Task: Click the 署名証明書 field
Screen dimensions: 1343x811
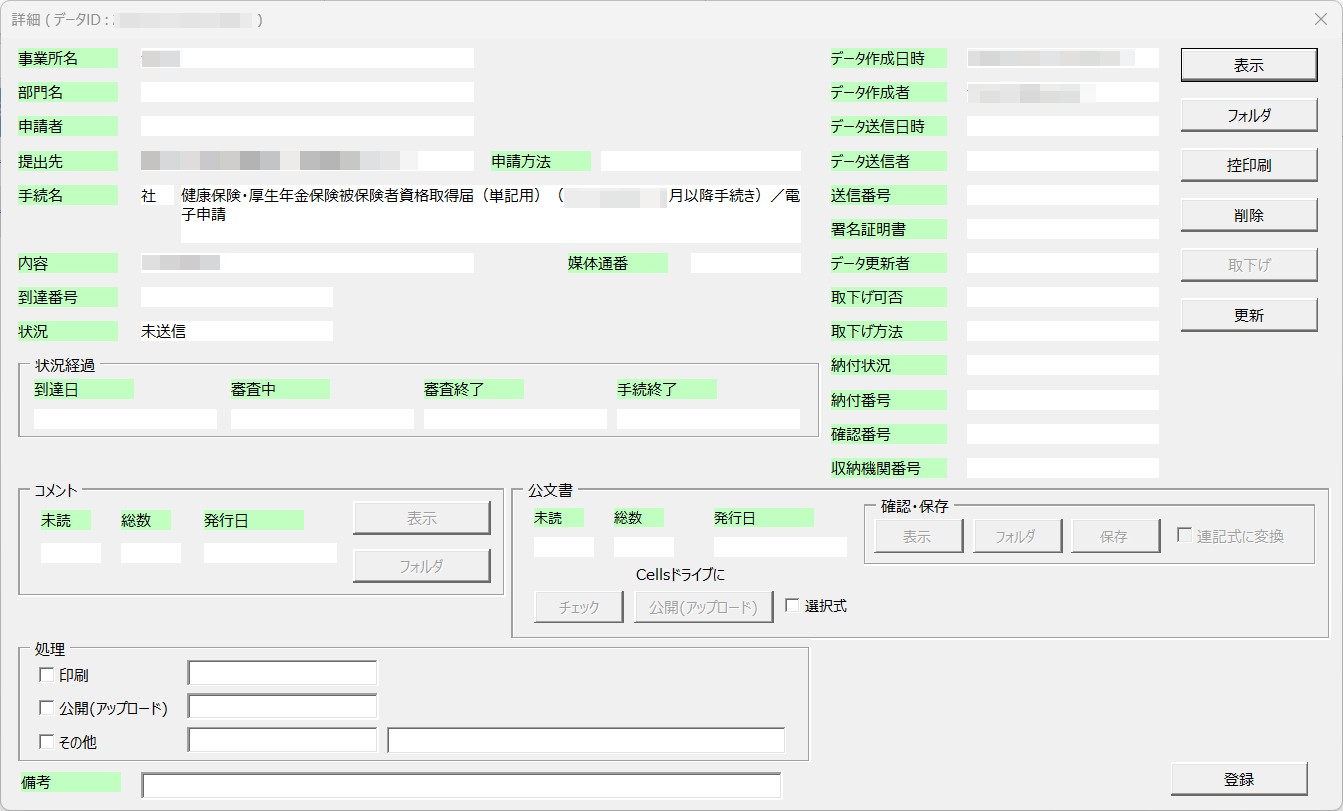Action: pos(1063,229)
